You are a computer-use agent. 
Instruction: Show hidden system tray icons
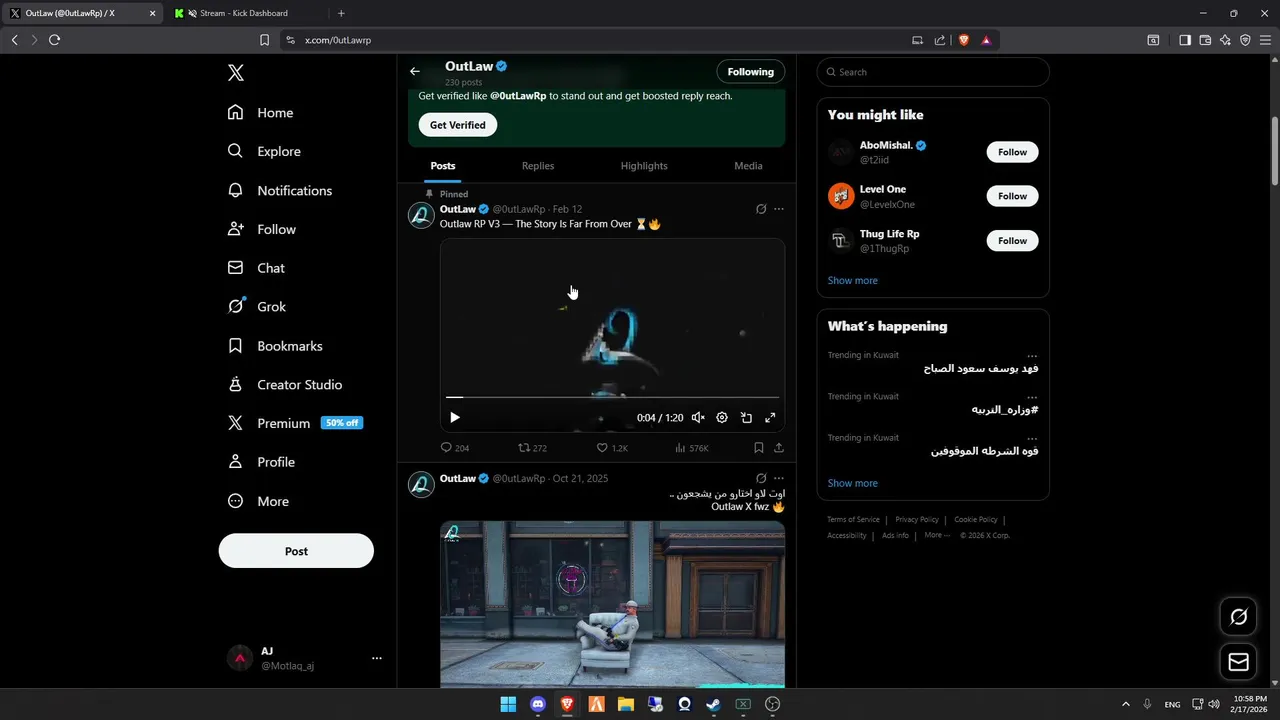click(1125, 704)
